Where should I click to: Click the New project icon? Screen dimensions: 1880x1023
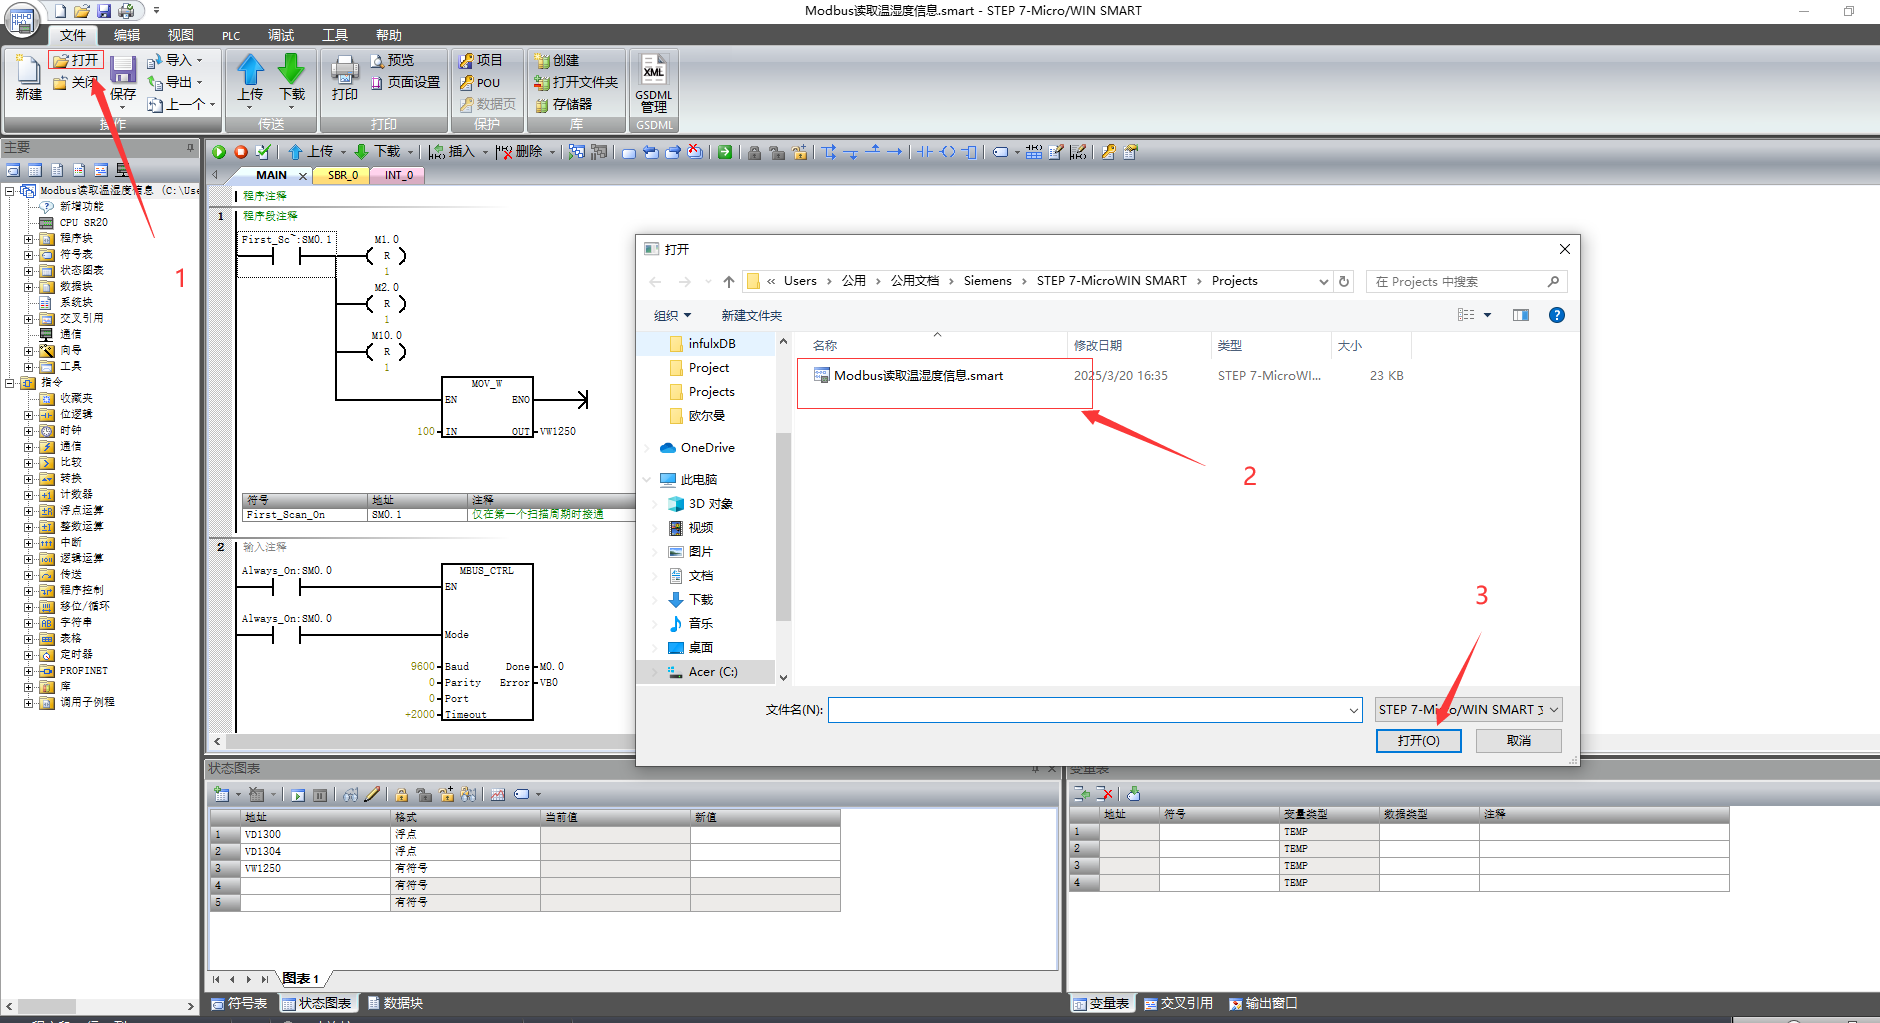tap(28, 75)
